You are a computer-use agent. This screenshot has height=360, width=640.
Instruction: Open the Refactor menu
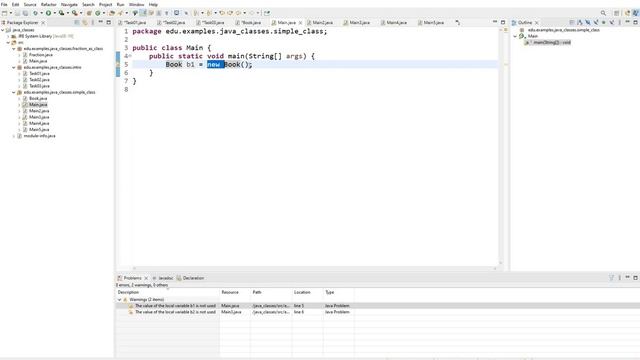(49, 4)
